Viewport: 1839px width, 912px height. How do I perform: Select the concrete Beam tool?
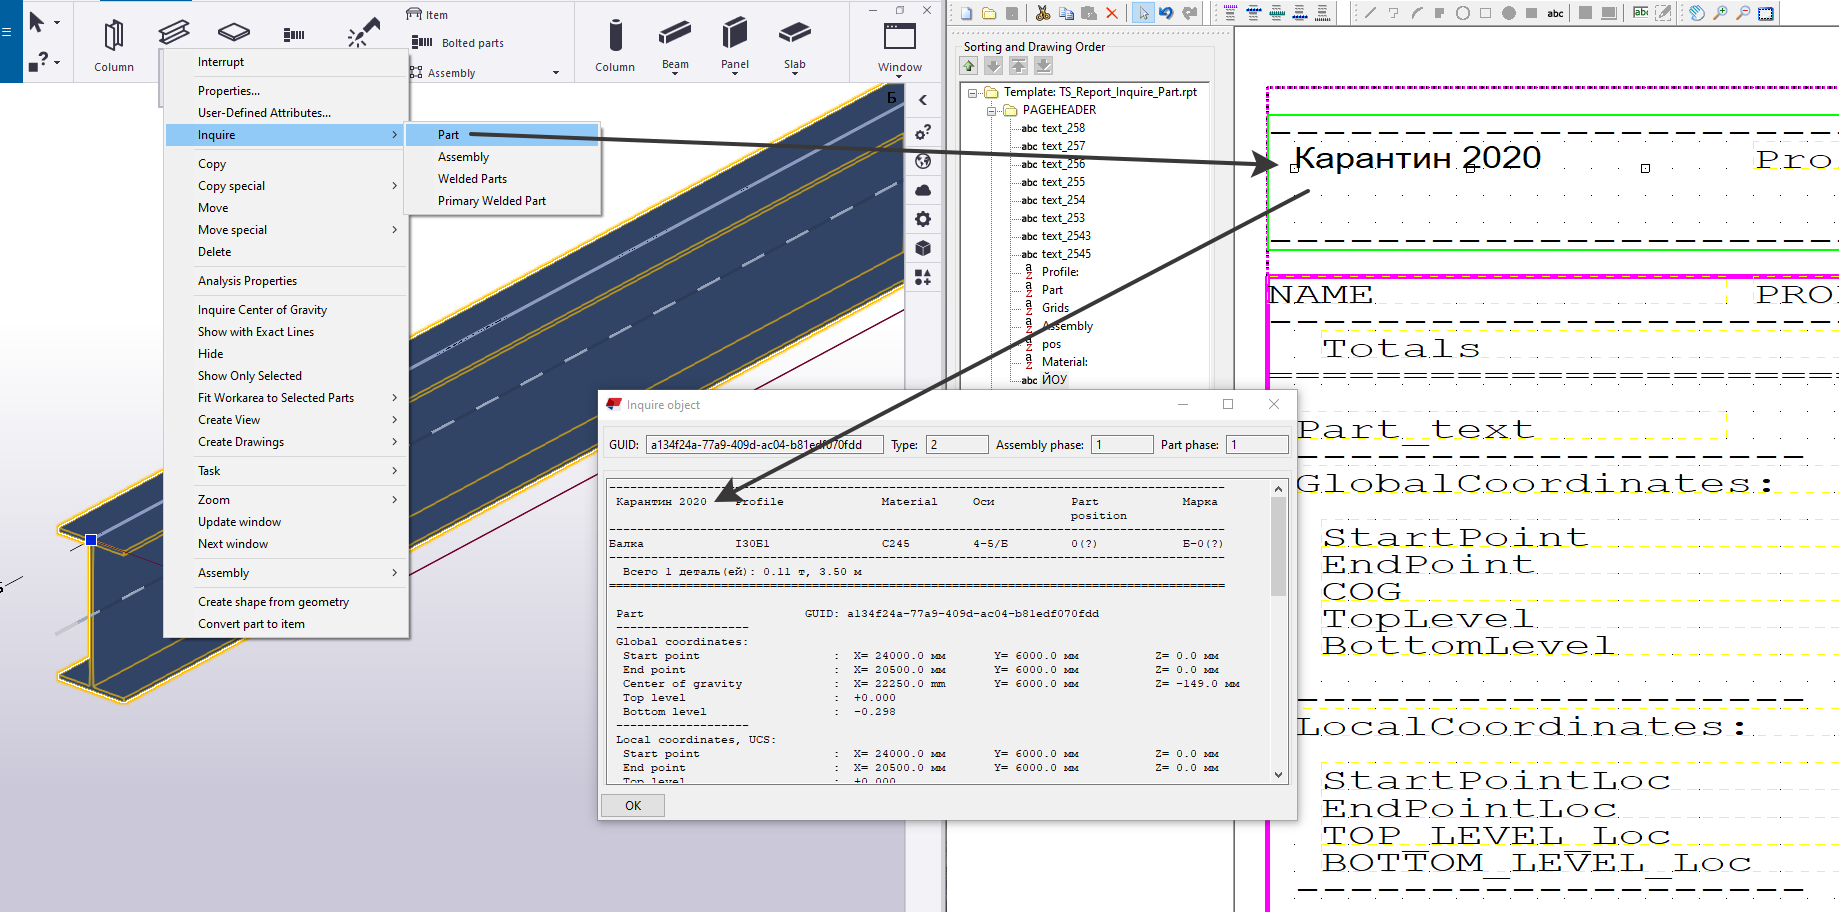[675, 35]
